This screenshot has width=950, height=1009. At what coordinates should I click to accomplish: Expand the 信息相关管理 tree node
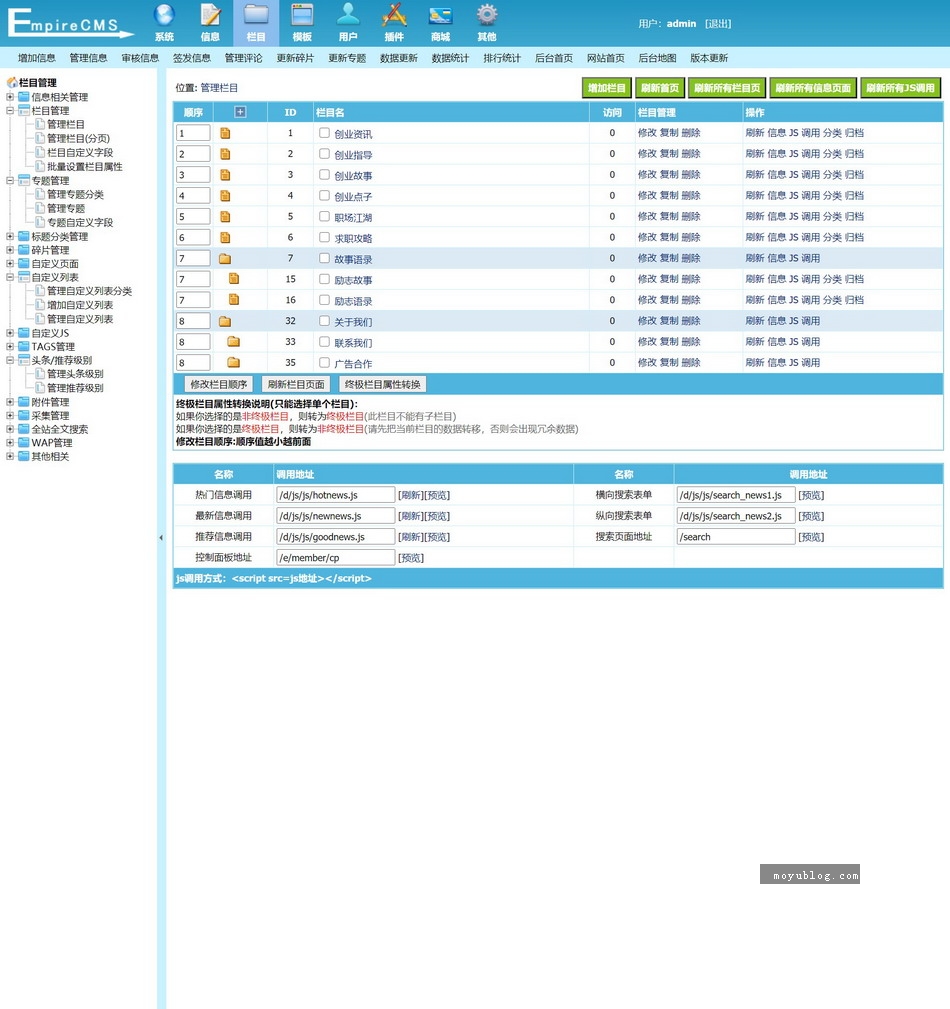click(x=10, y=97)
